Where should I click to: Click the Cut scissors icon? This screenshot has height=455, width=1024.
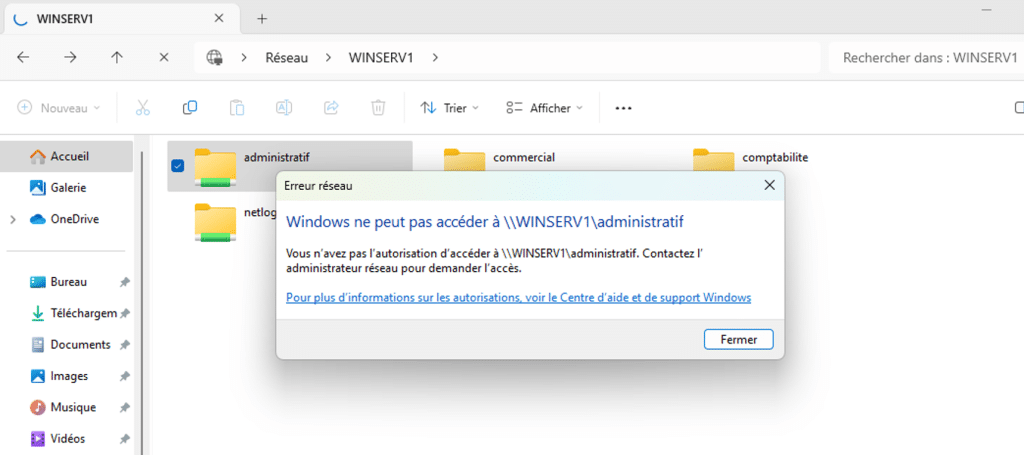tap(142, 108)
